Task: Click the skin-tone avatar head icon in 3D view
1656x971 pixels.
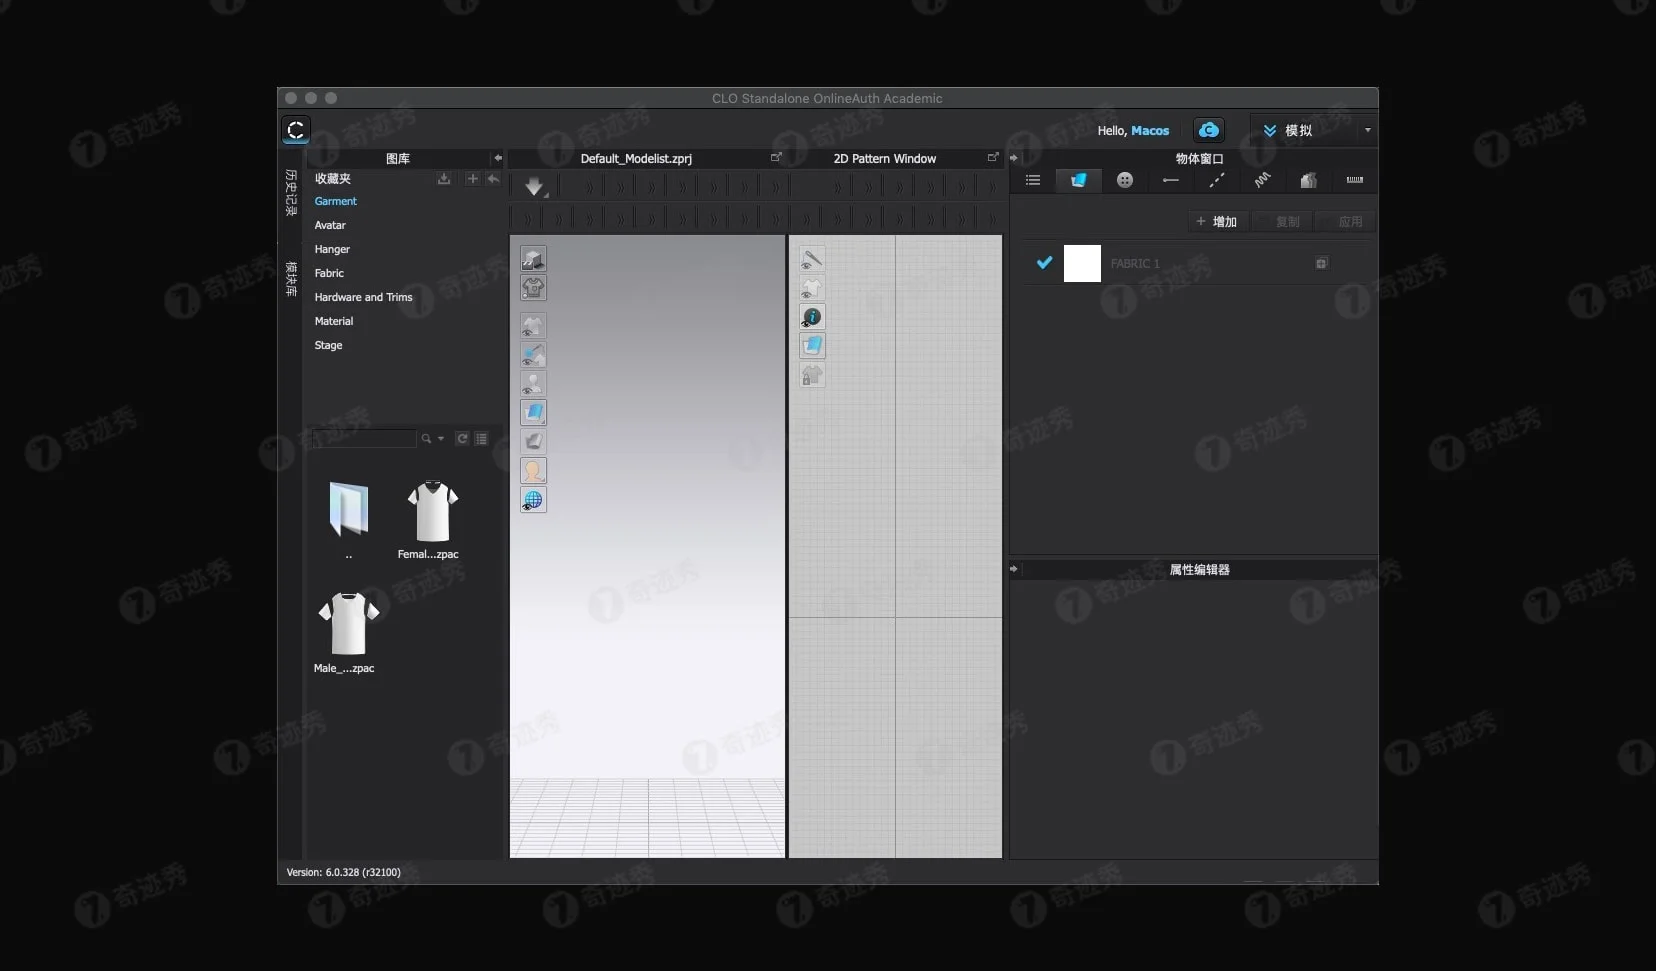Action: coord(533,470)
